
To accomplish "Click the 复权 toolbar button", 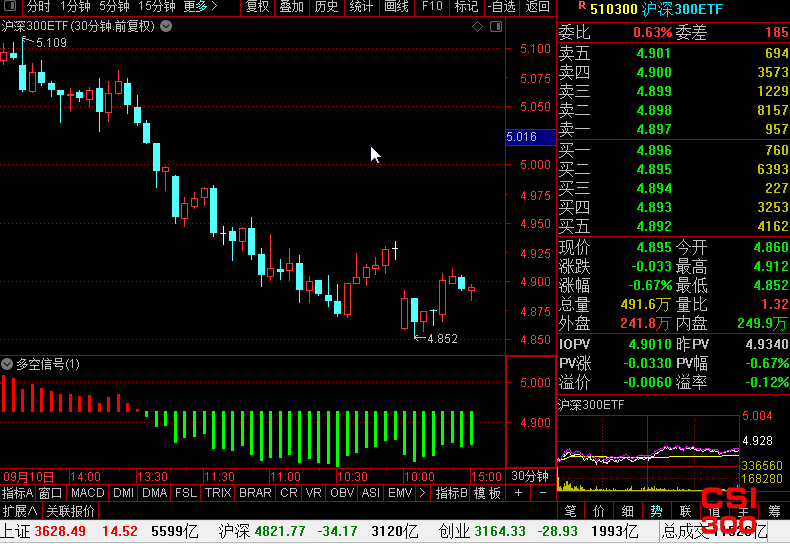I will [x=257, y=7].
